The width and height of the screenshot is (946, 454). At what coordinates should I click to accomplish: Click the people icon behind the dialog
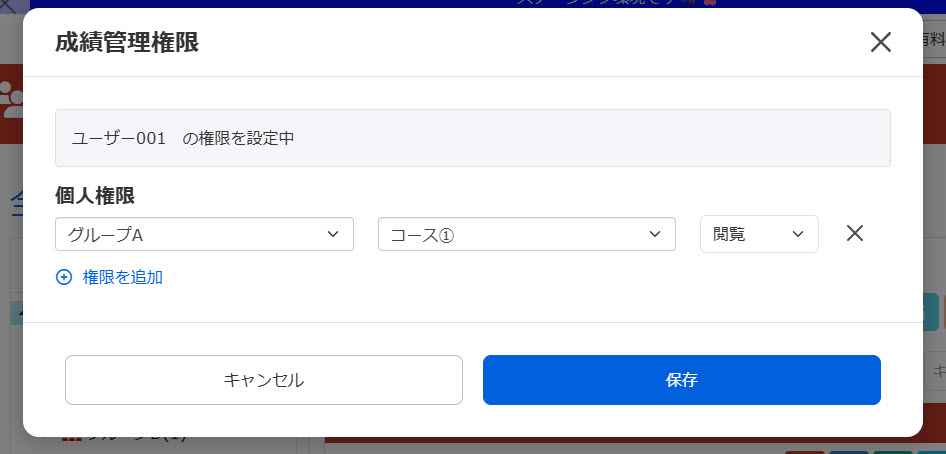click(11, 99)
